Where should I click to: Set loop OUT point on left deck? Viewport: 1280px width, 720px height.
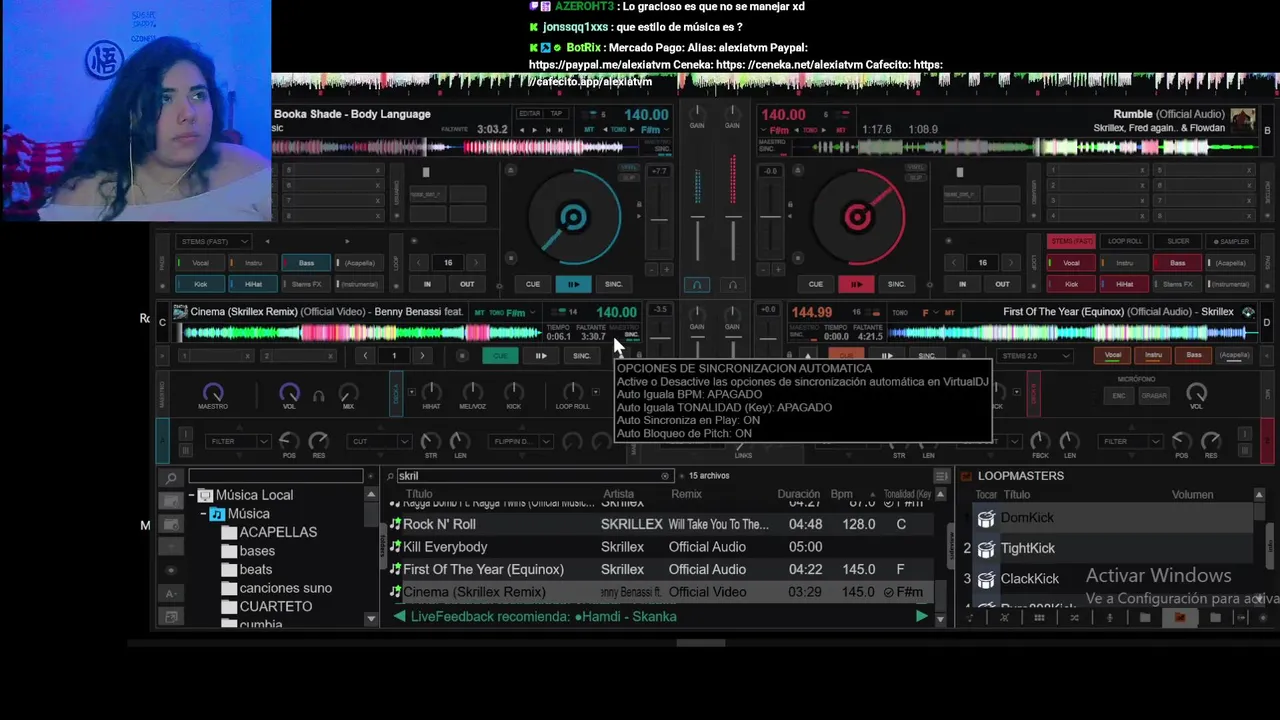[467, 284]
